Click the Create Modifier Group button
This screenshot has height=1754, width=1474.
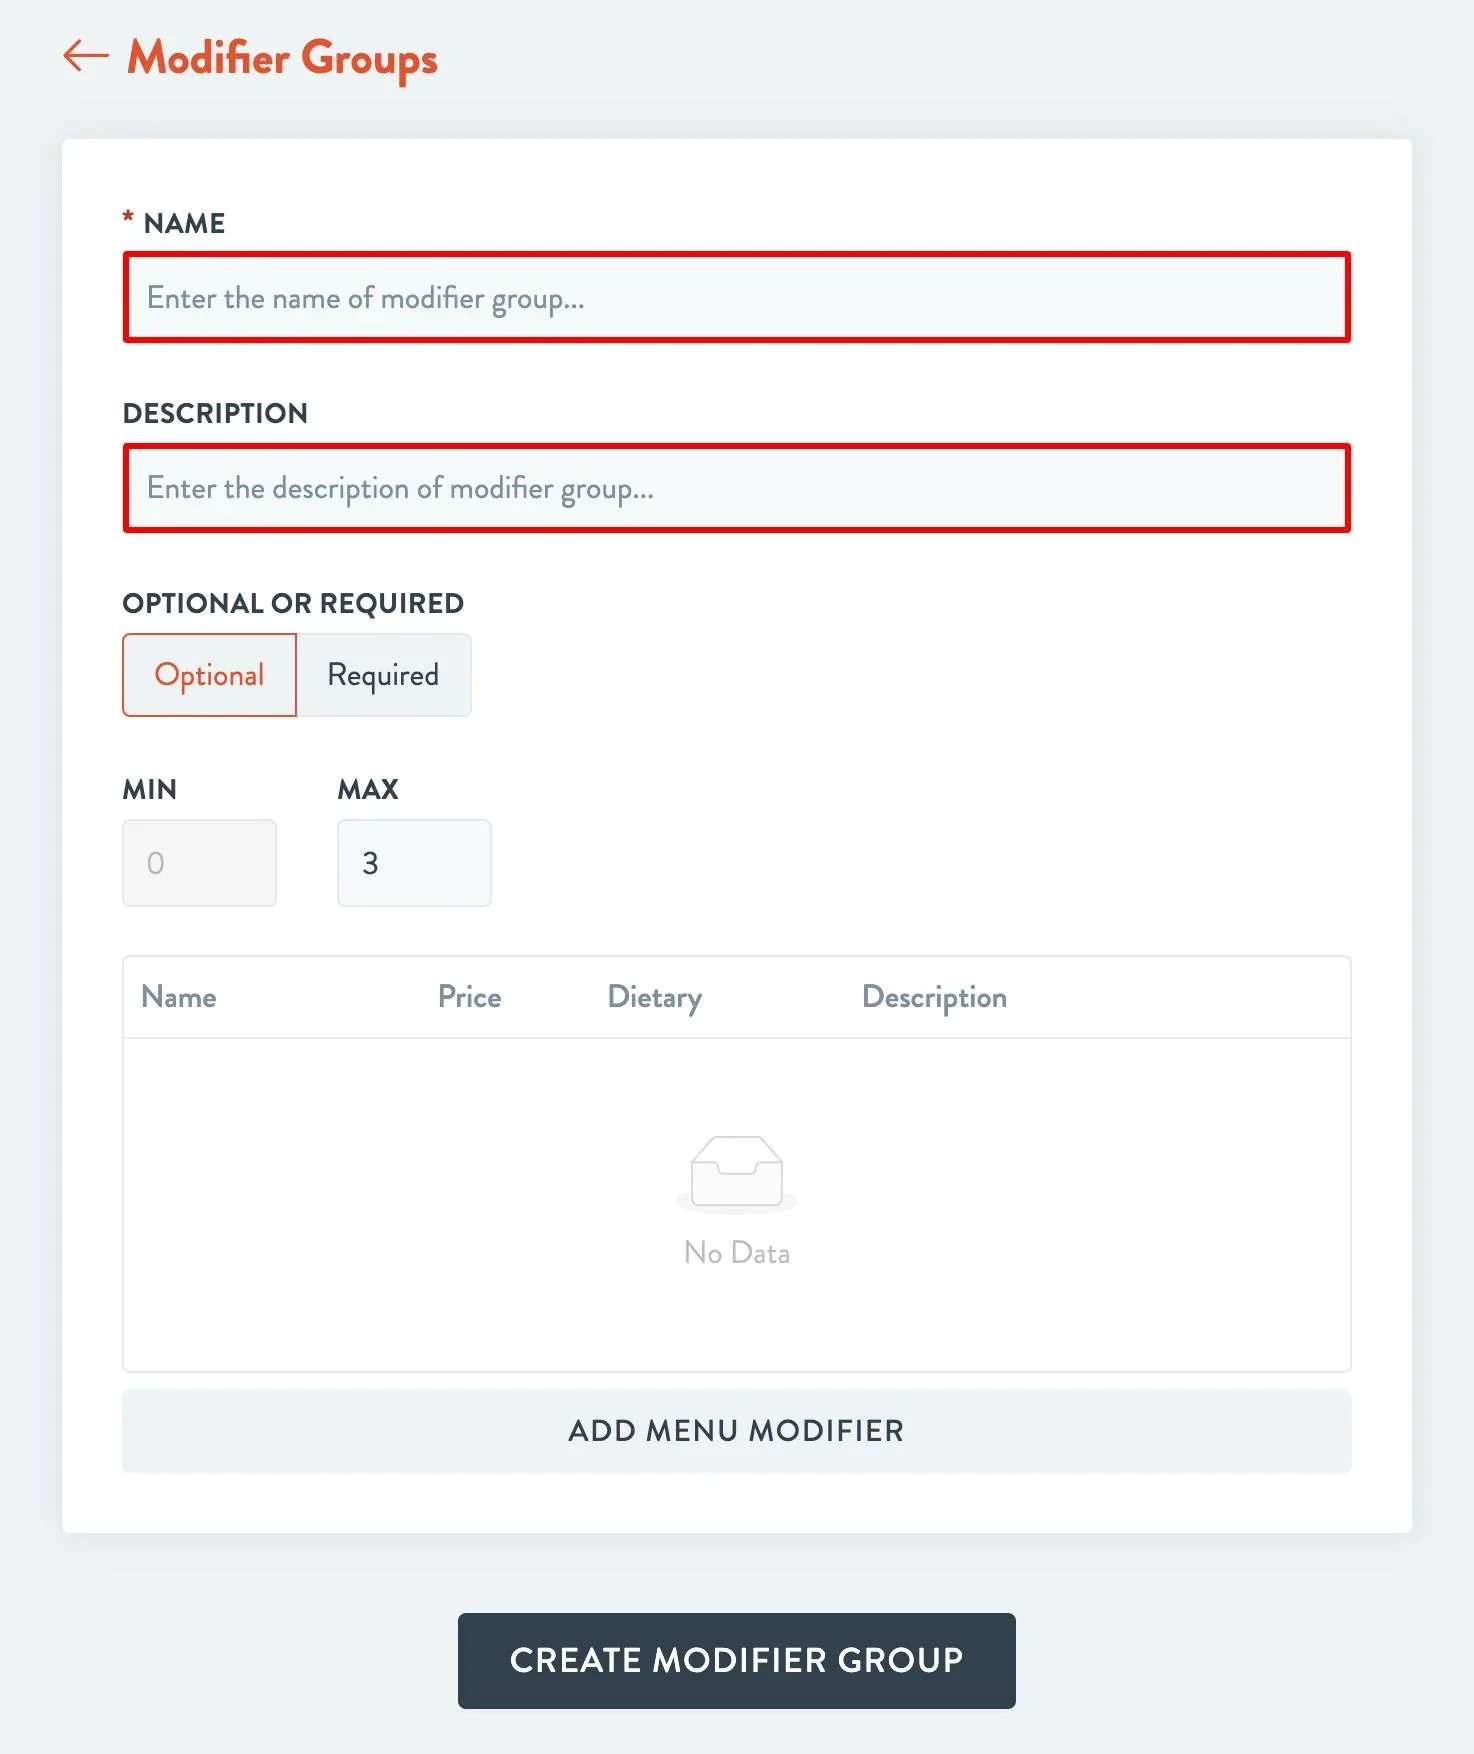pos(737,1661)
